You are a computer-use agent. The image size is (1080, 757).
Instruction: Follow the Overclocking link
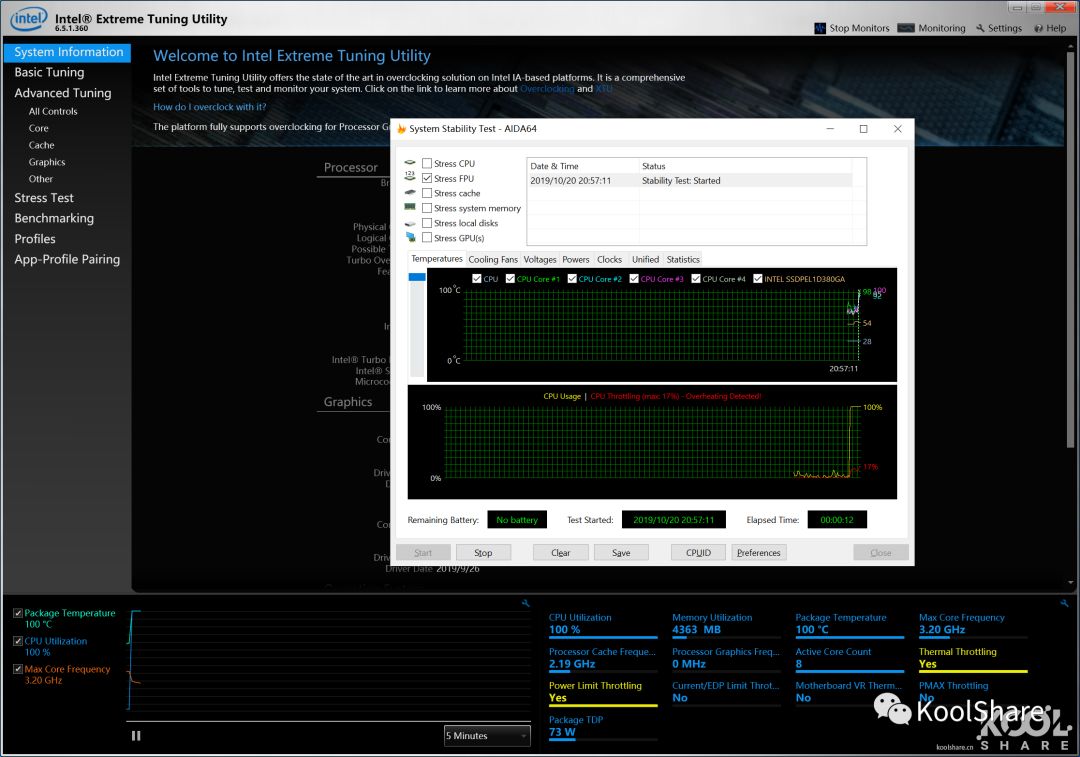547,89
